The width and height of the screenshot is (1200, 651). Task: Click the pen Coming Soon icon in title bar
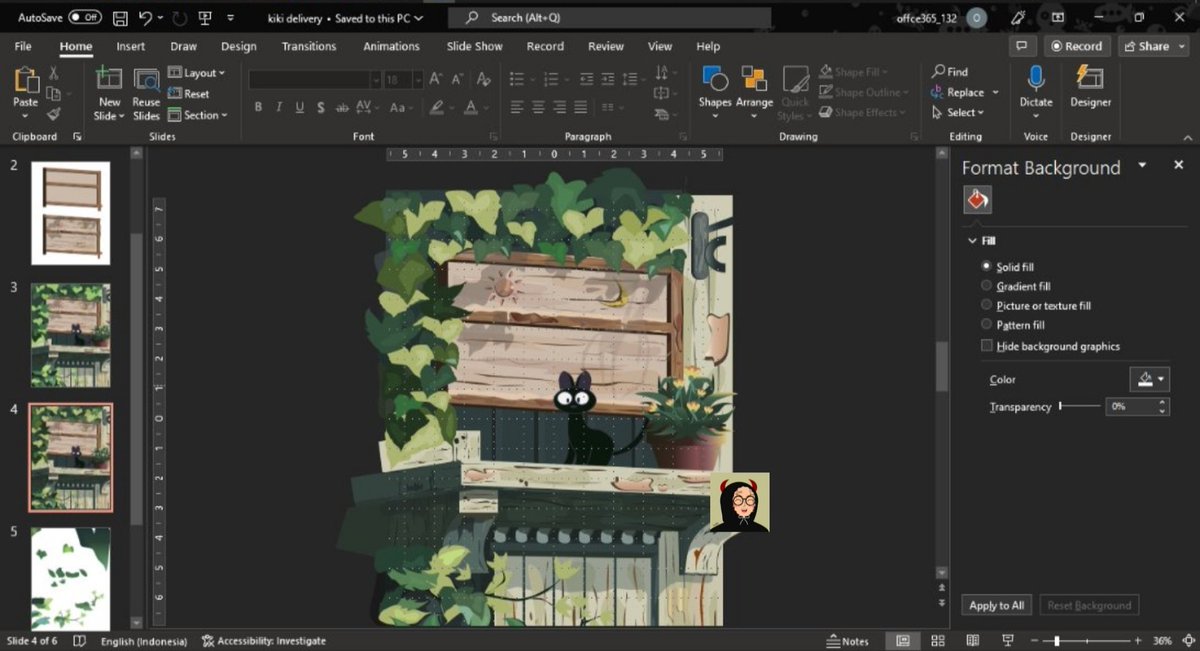(x=1018, y=18)
